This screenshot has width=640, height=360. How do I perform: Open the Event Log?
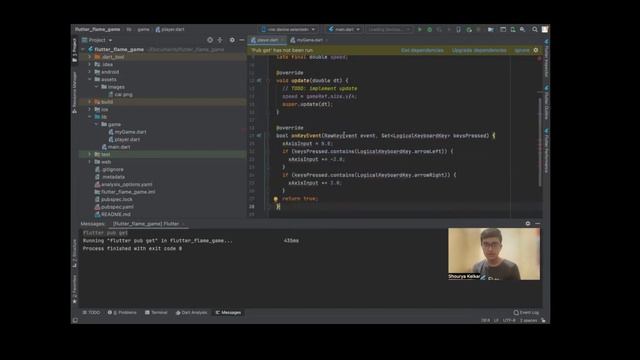pyautogui.click(x=526, y=313)
